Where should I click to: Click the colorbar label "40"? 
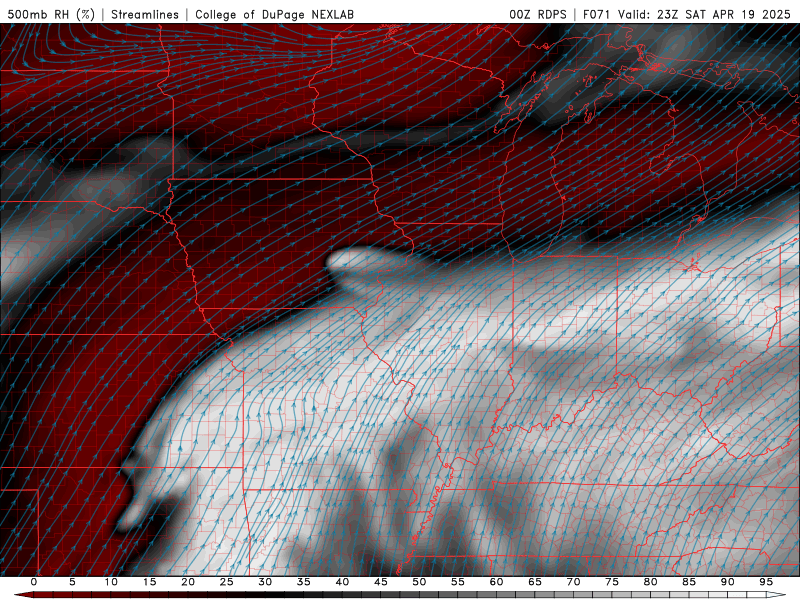click(x=342, y=582)
